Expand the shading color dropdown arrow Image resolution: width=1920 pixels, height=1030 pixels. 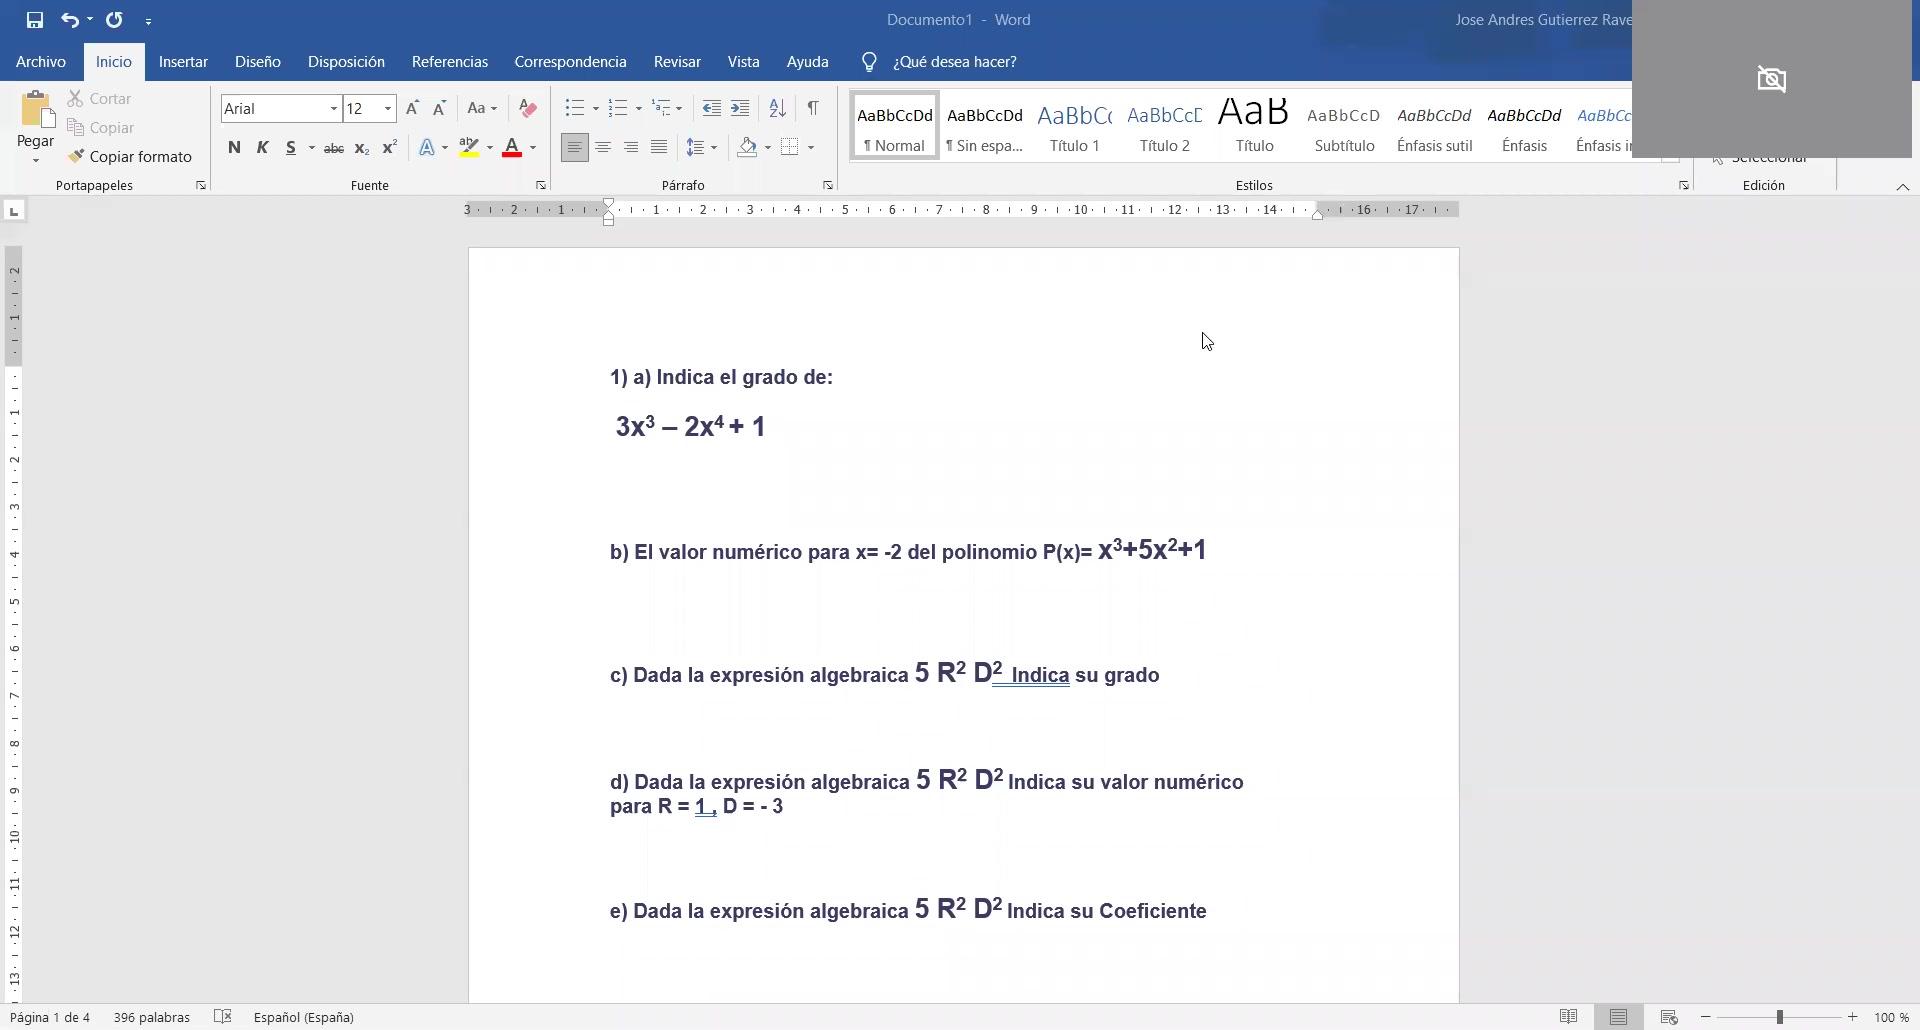[x=767, y=148]
